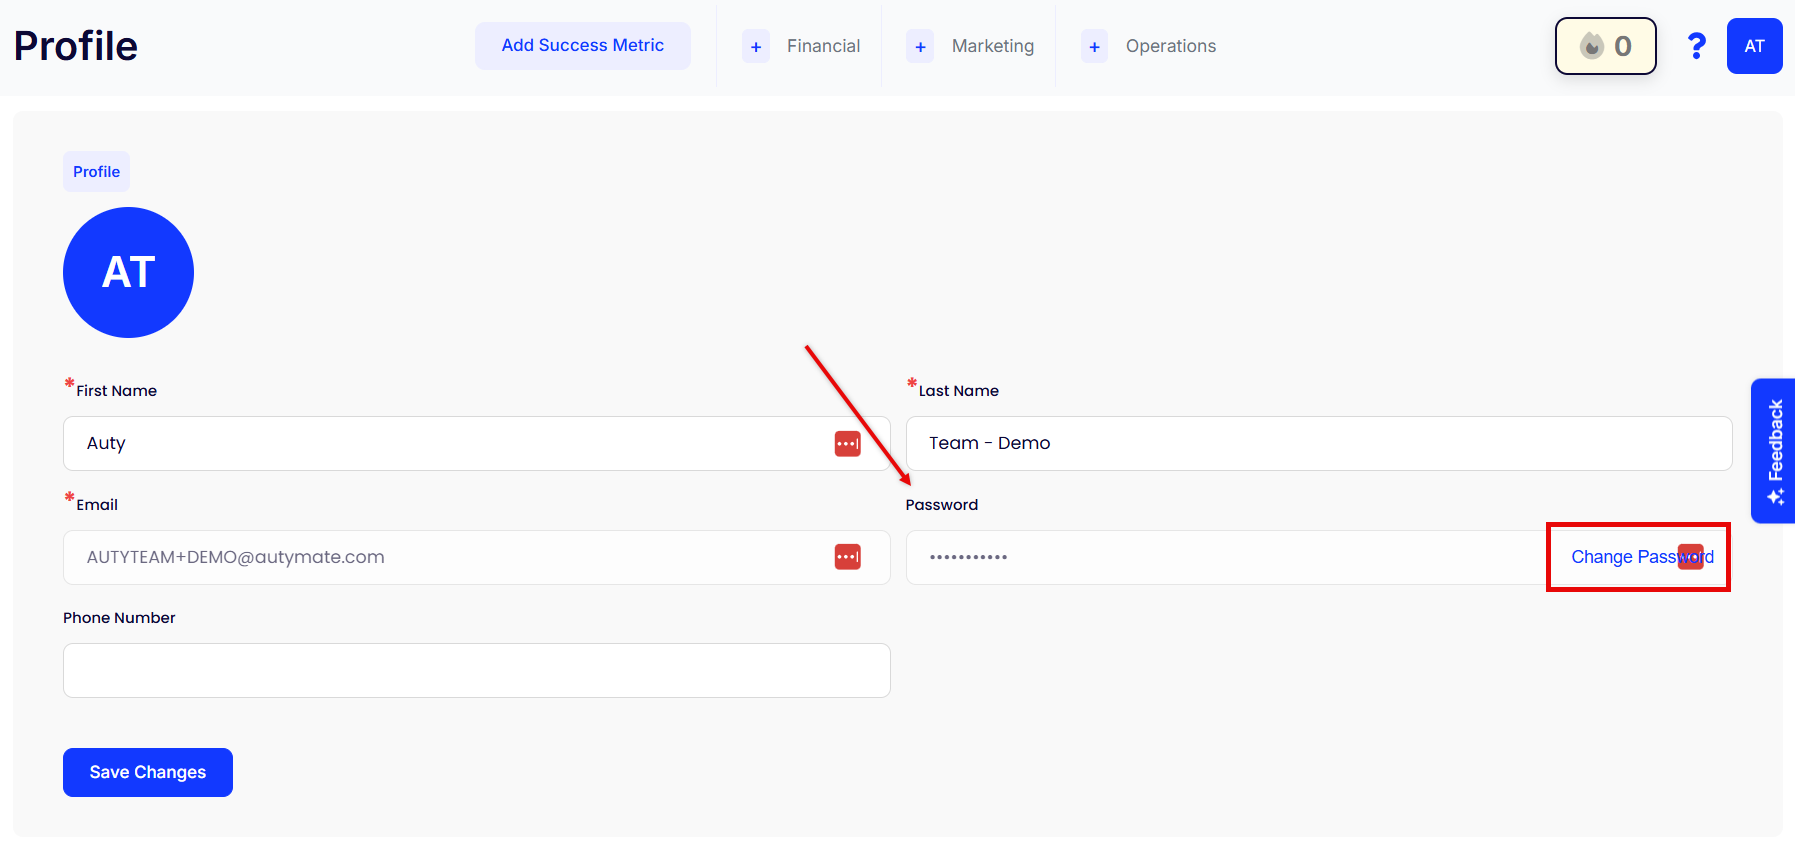Image resolution: width=1795 pixels, height=846 pixels.
Task: Click the plus icon beside Marketing
Action: pyautogui.click(x=920, y=47)
